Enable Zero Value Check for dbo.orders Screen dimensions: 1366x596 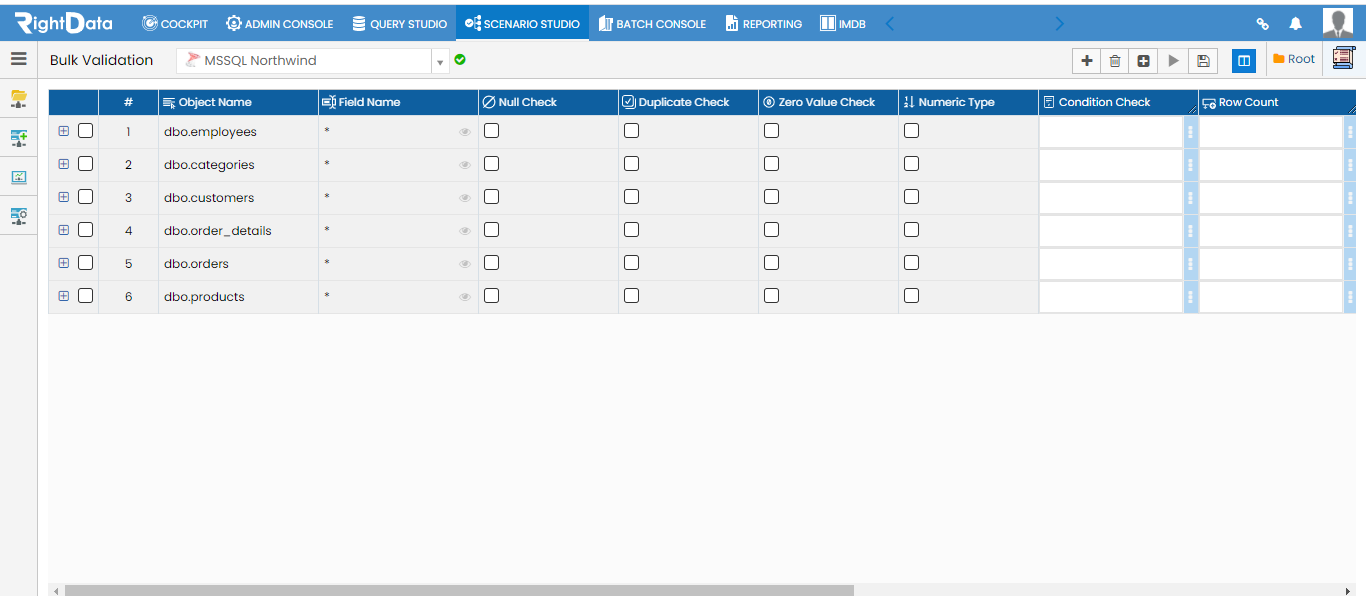pos(771,262)
